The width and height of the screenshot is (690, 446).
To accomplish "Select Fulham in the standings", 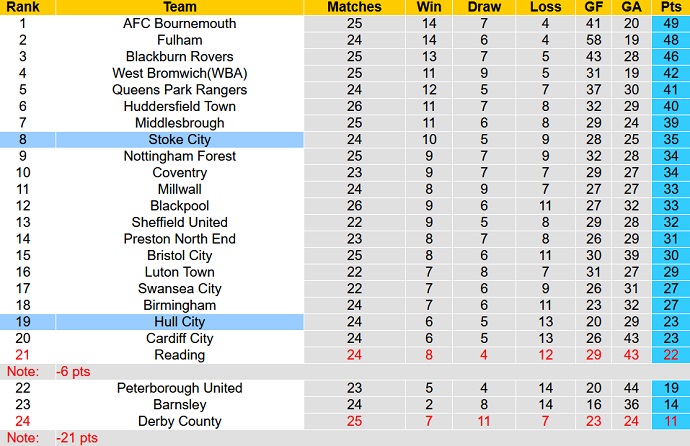I will click(x=180, y=40).
